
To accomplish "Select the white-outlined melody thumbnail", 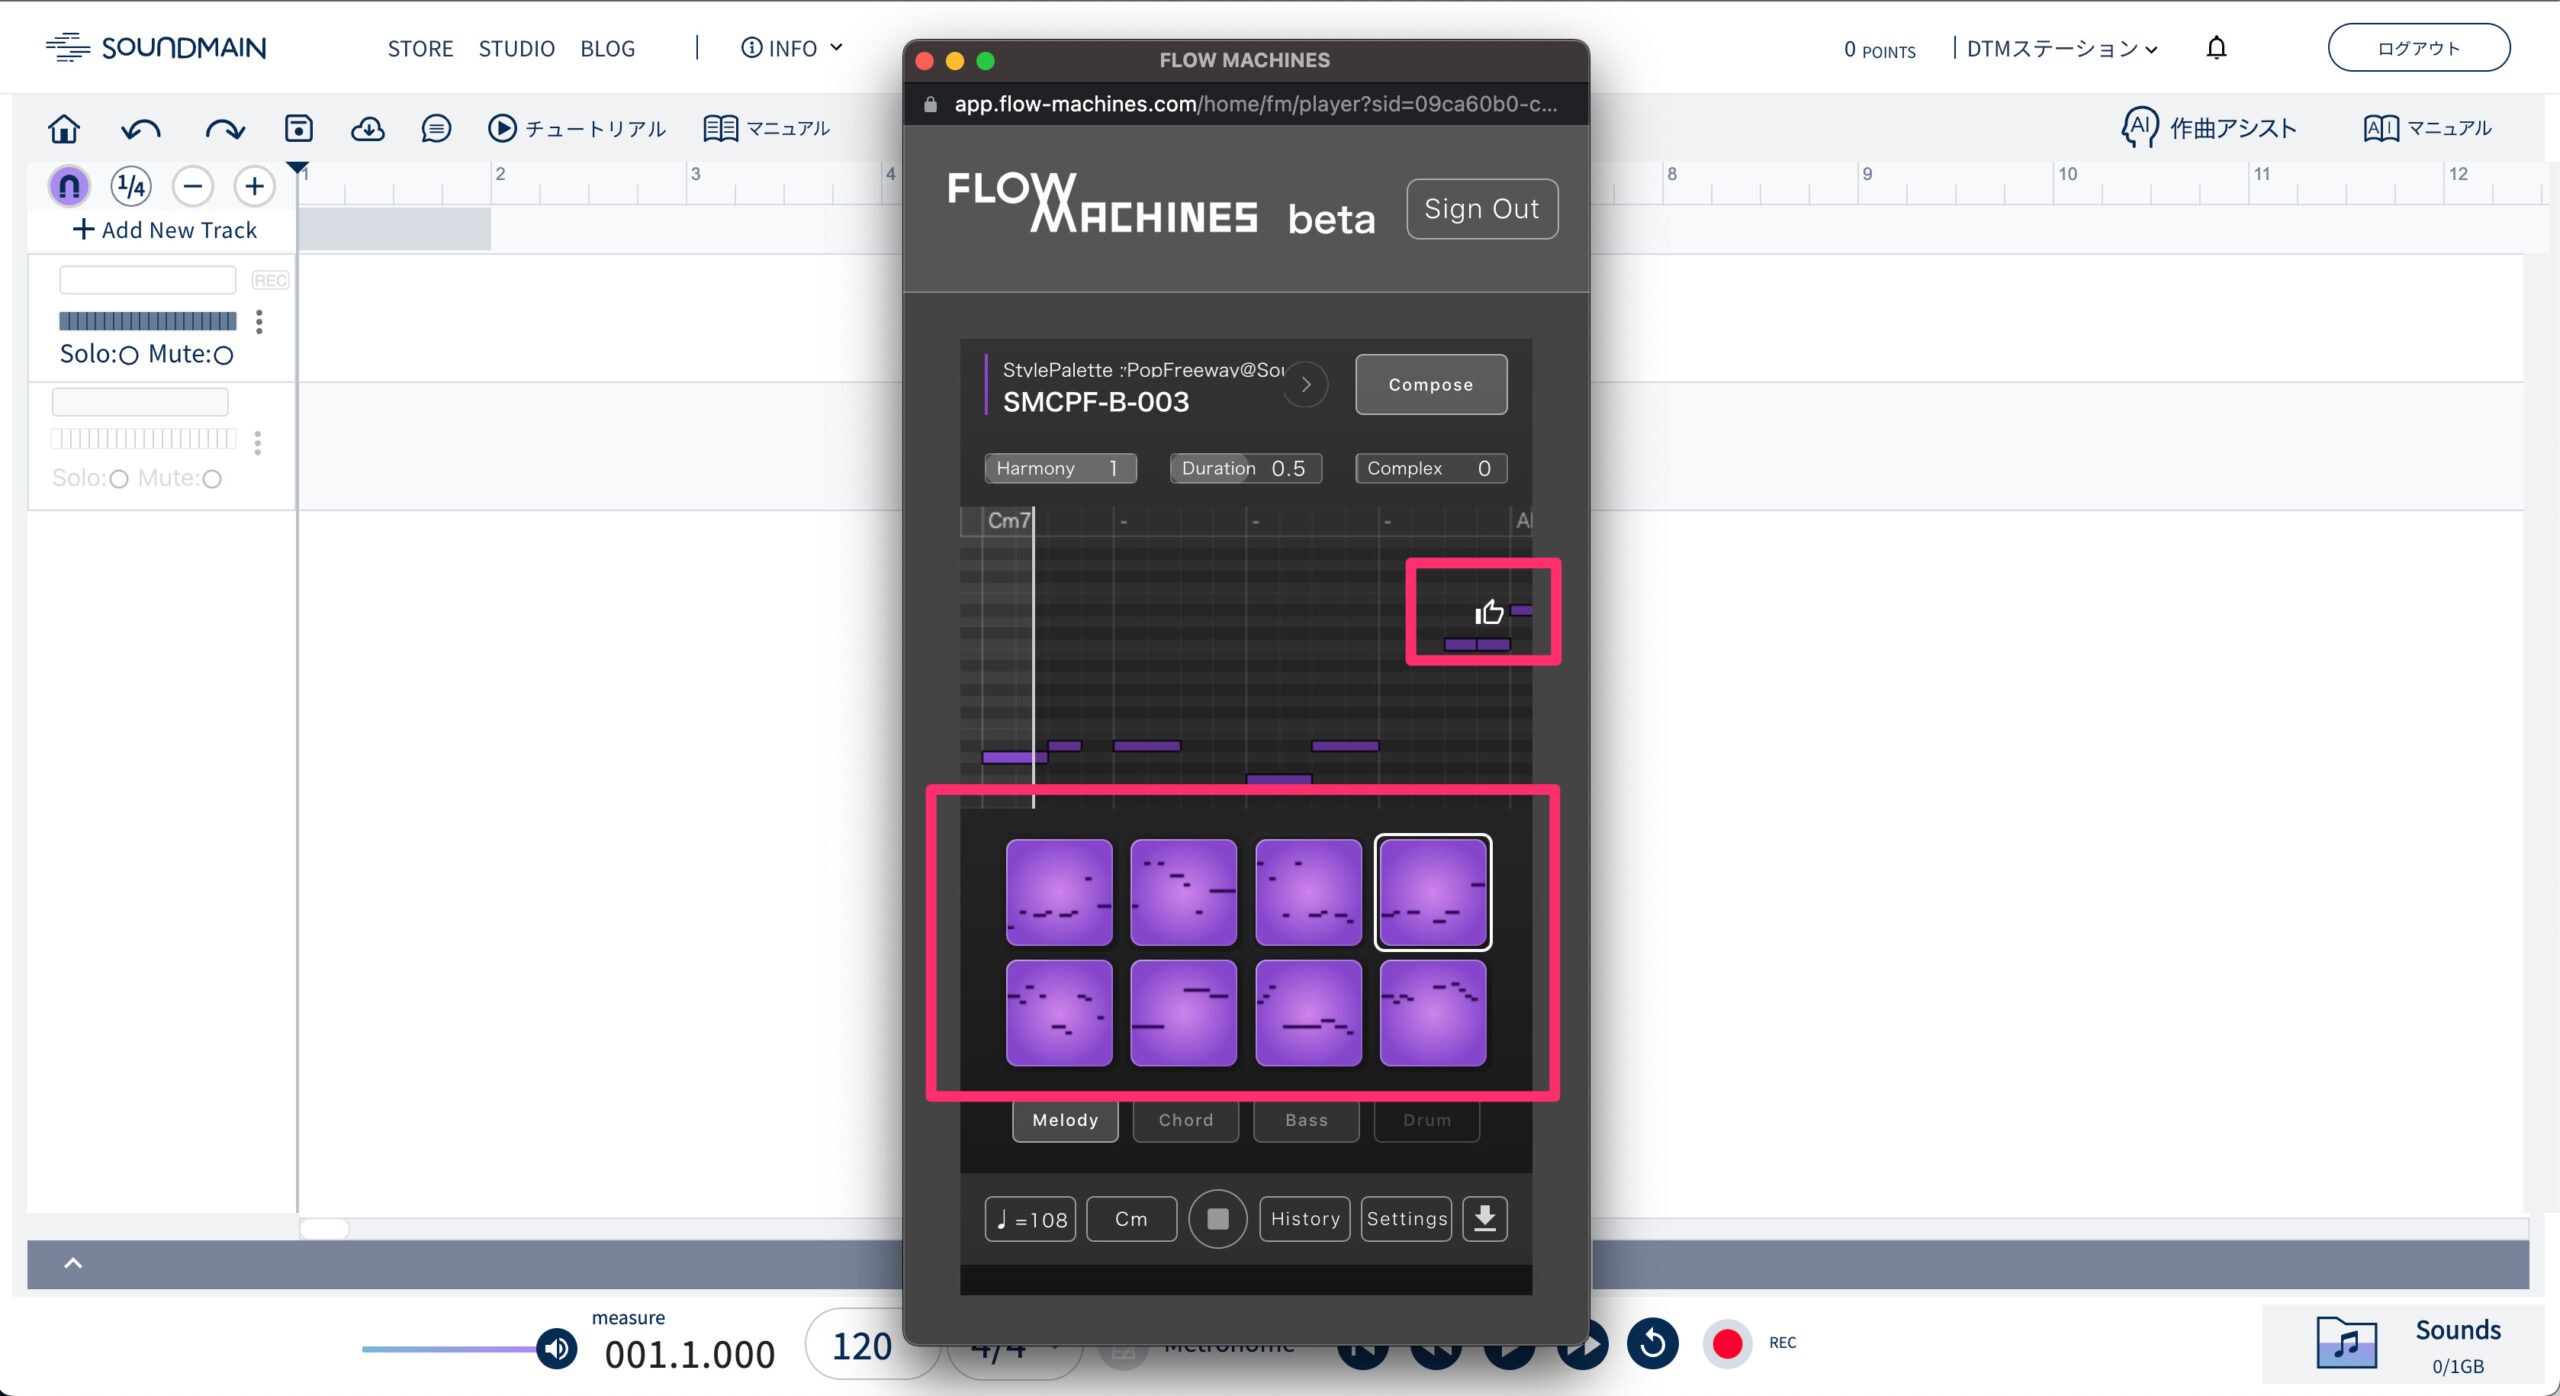I will click(1433, 892).
